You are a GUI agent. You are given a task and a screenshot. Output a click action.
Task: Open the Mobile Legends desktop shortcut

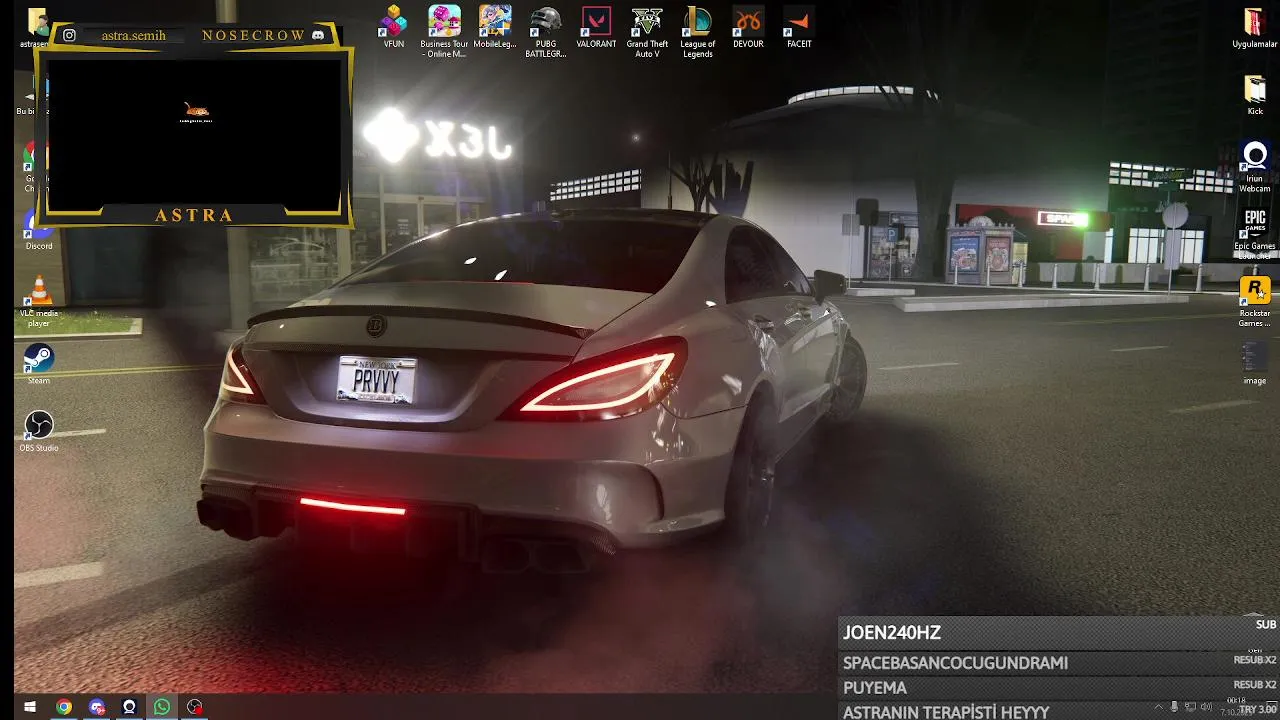(x=494, y=27)
